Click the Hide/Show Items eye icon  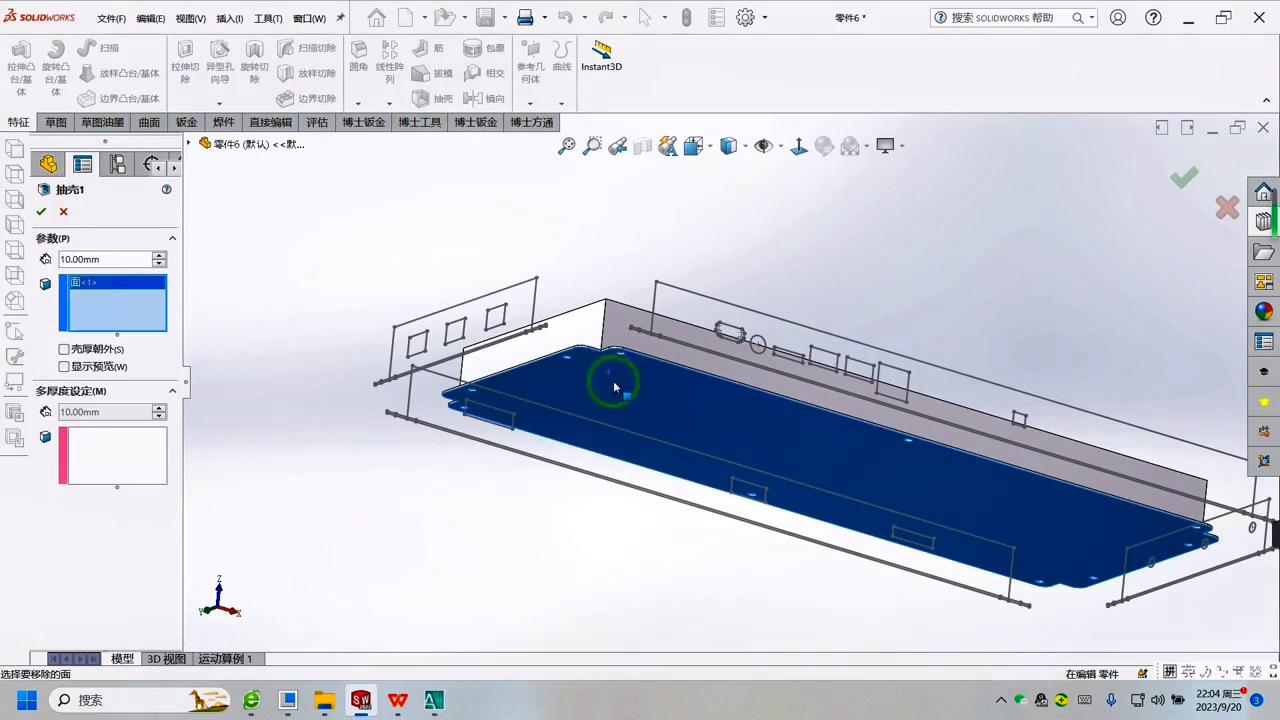coord(763,146)
